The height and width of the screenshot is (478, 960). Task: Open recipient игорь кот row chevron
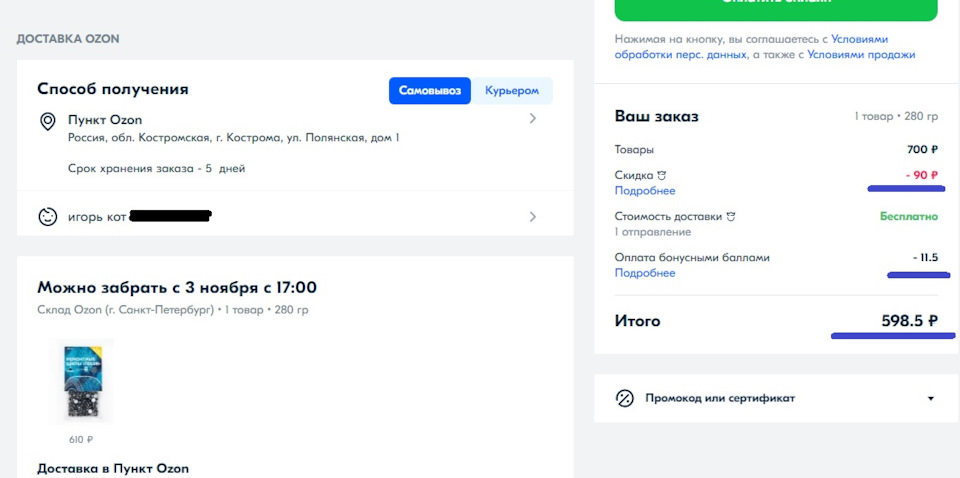[533, 217]
